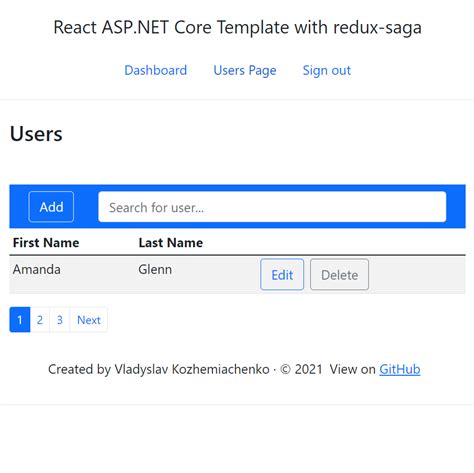Image resolution: width=474 pixels, height=473 pixels.
Task: Select pagination page 1
Action: click(20, 320)
